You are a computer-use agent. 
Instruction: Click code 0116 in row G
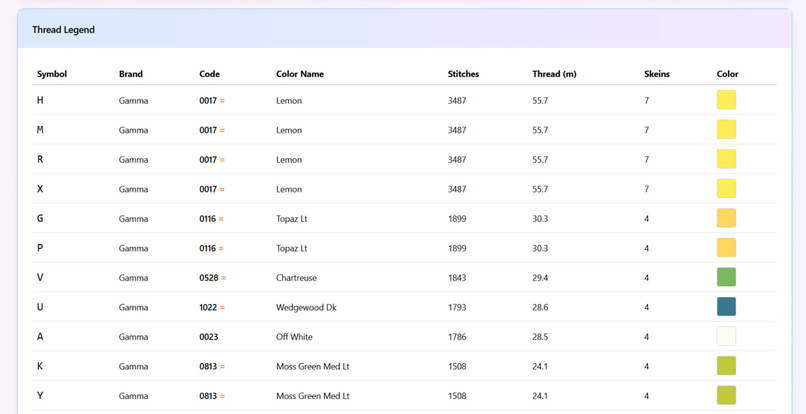click(x=208, y=219)
